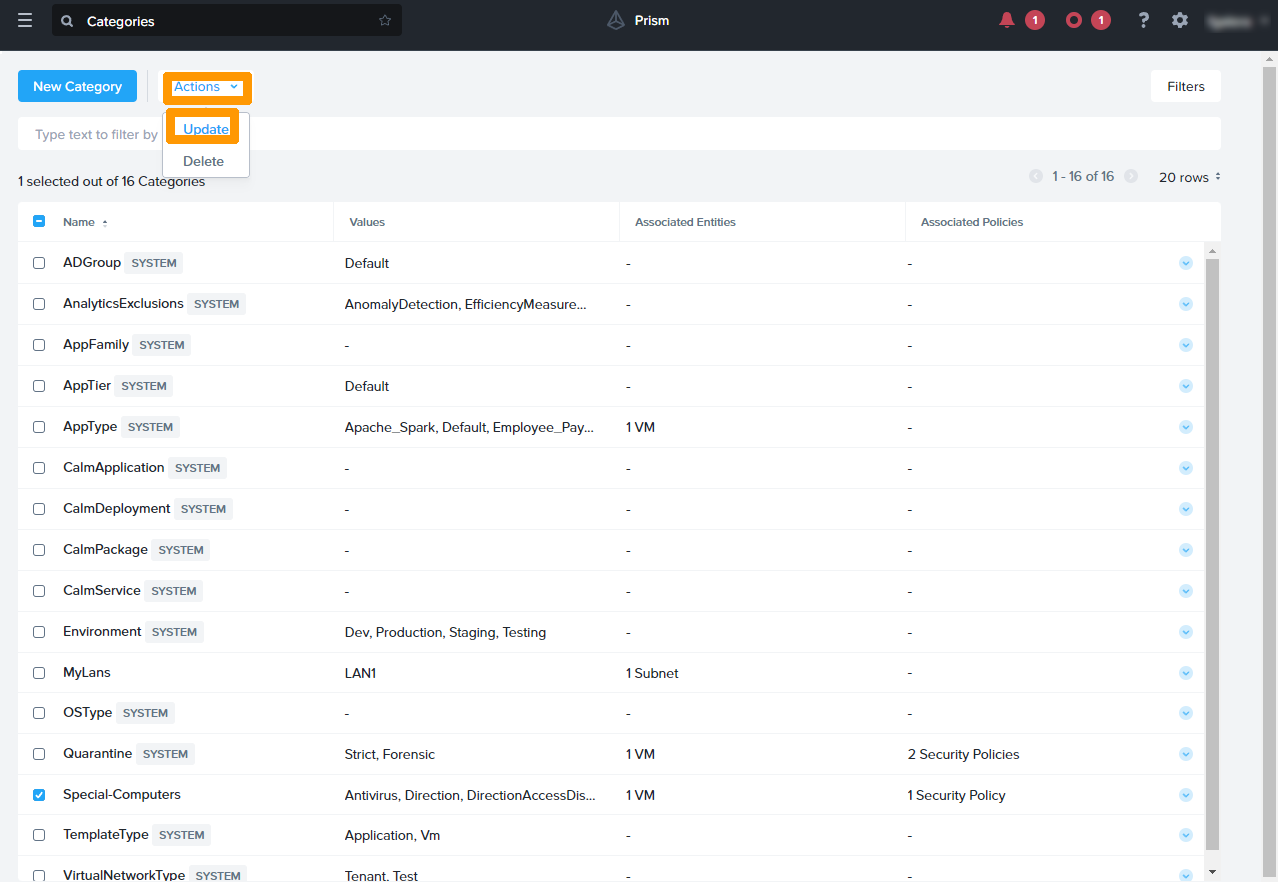The image size is (1278, 882).
Task: Expand the Quarantine row chevron
Action: click(1186, 754)
